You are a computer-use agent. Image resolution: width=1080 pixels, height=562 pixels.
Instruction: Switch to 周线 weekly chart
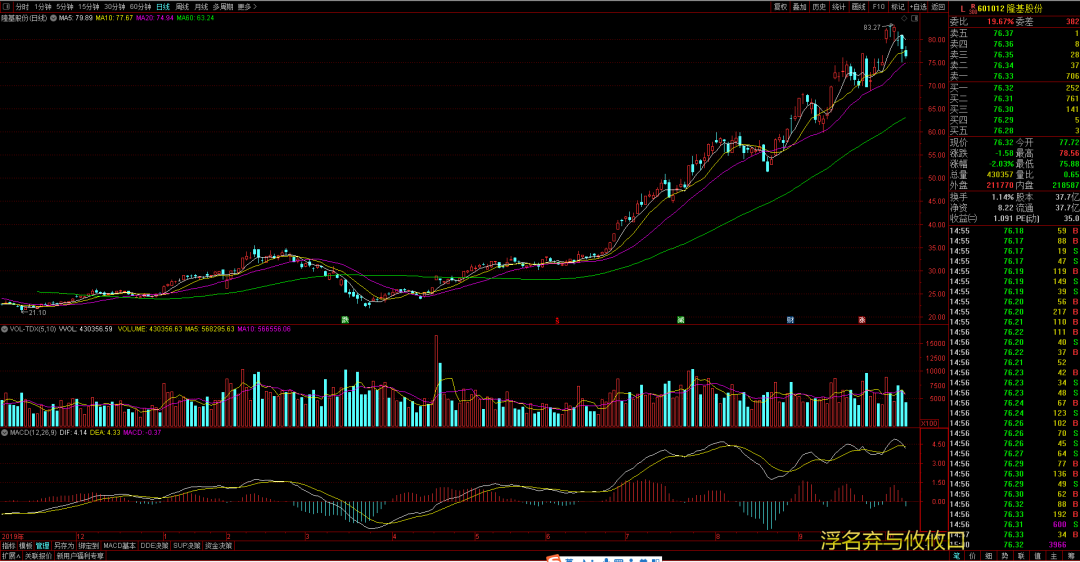tap(182, 6)
